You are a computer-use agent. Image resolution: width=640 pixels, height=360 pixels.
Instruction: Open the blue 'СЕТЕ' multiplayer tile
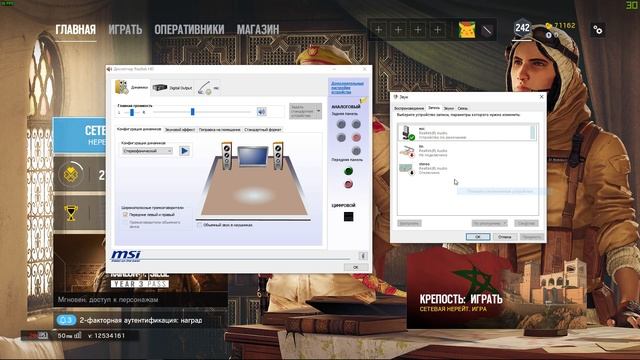tap(79, 135)
